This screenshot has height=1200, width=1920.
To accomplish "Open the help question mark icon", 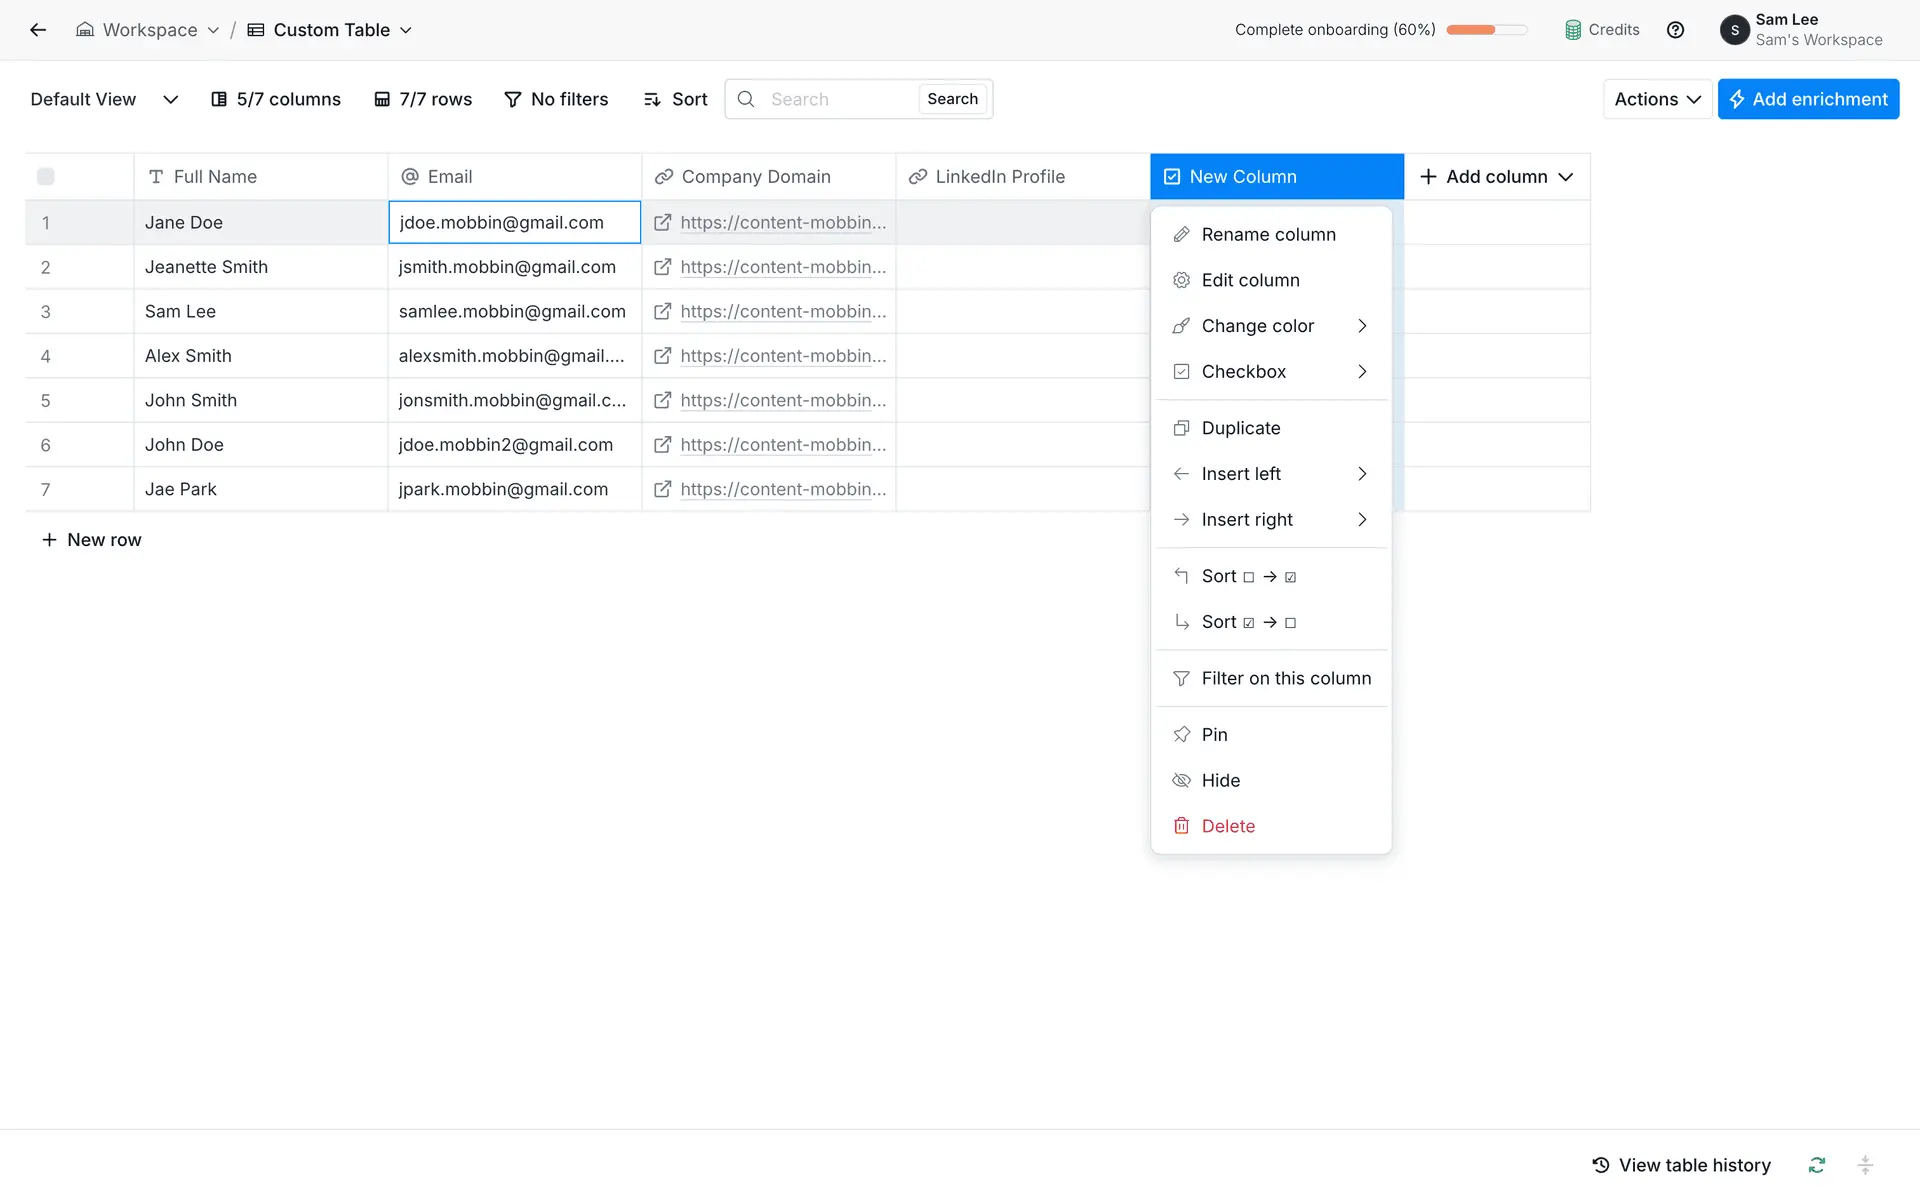I will click(x=1675, y=30).
